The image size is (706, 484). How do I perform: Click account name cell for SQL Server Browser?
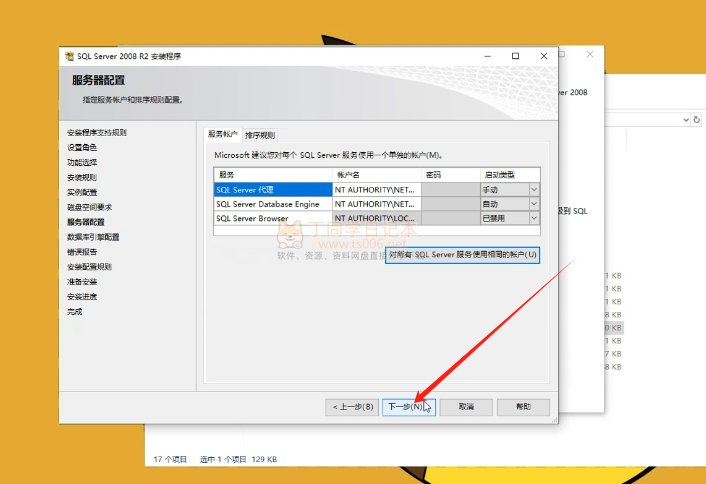coord(376,218)
